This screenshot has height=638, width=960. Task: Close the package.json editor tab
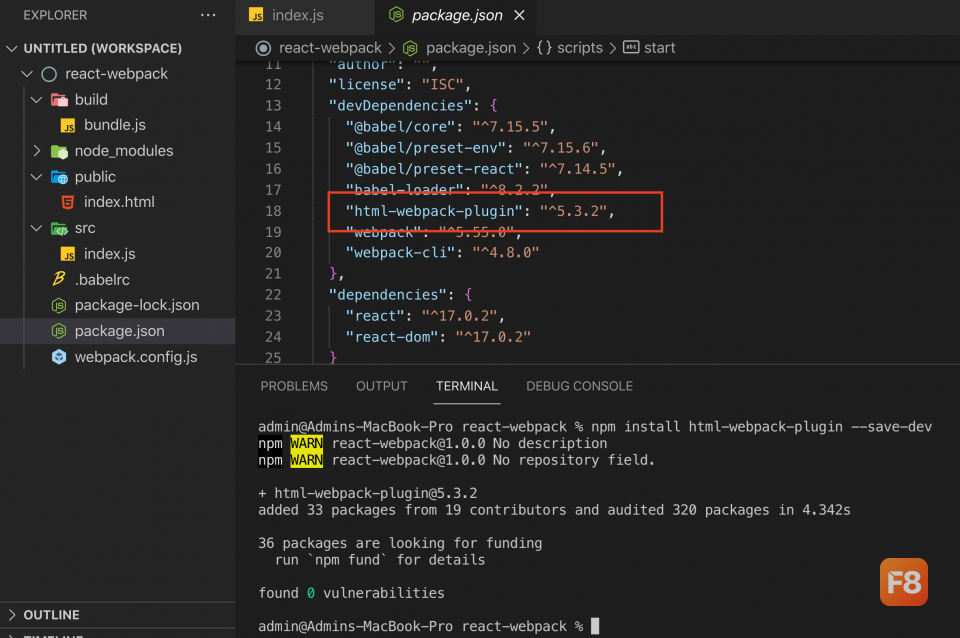tap(519, 15)
